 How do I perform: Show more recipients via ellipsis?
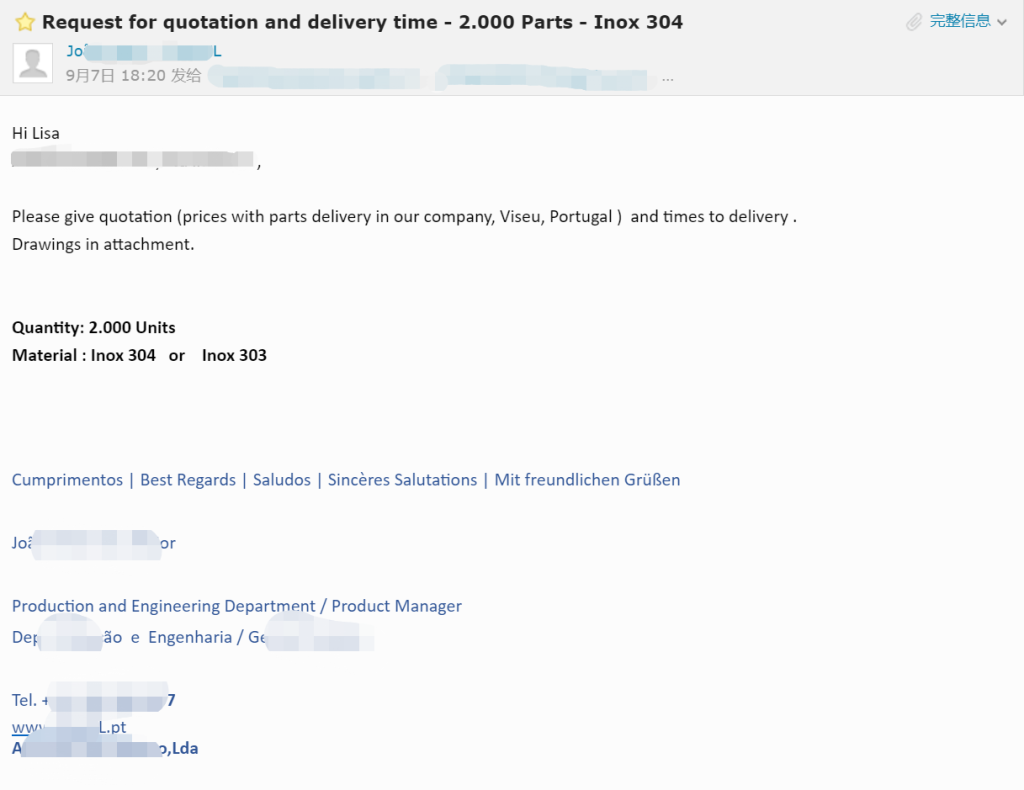(x=667, y=77)
